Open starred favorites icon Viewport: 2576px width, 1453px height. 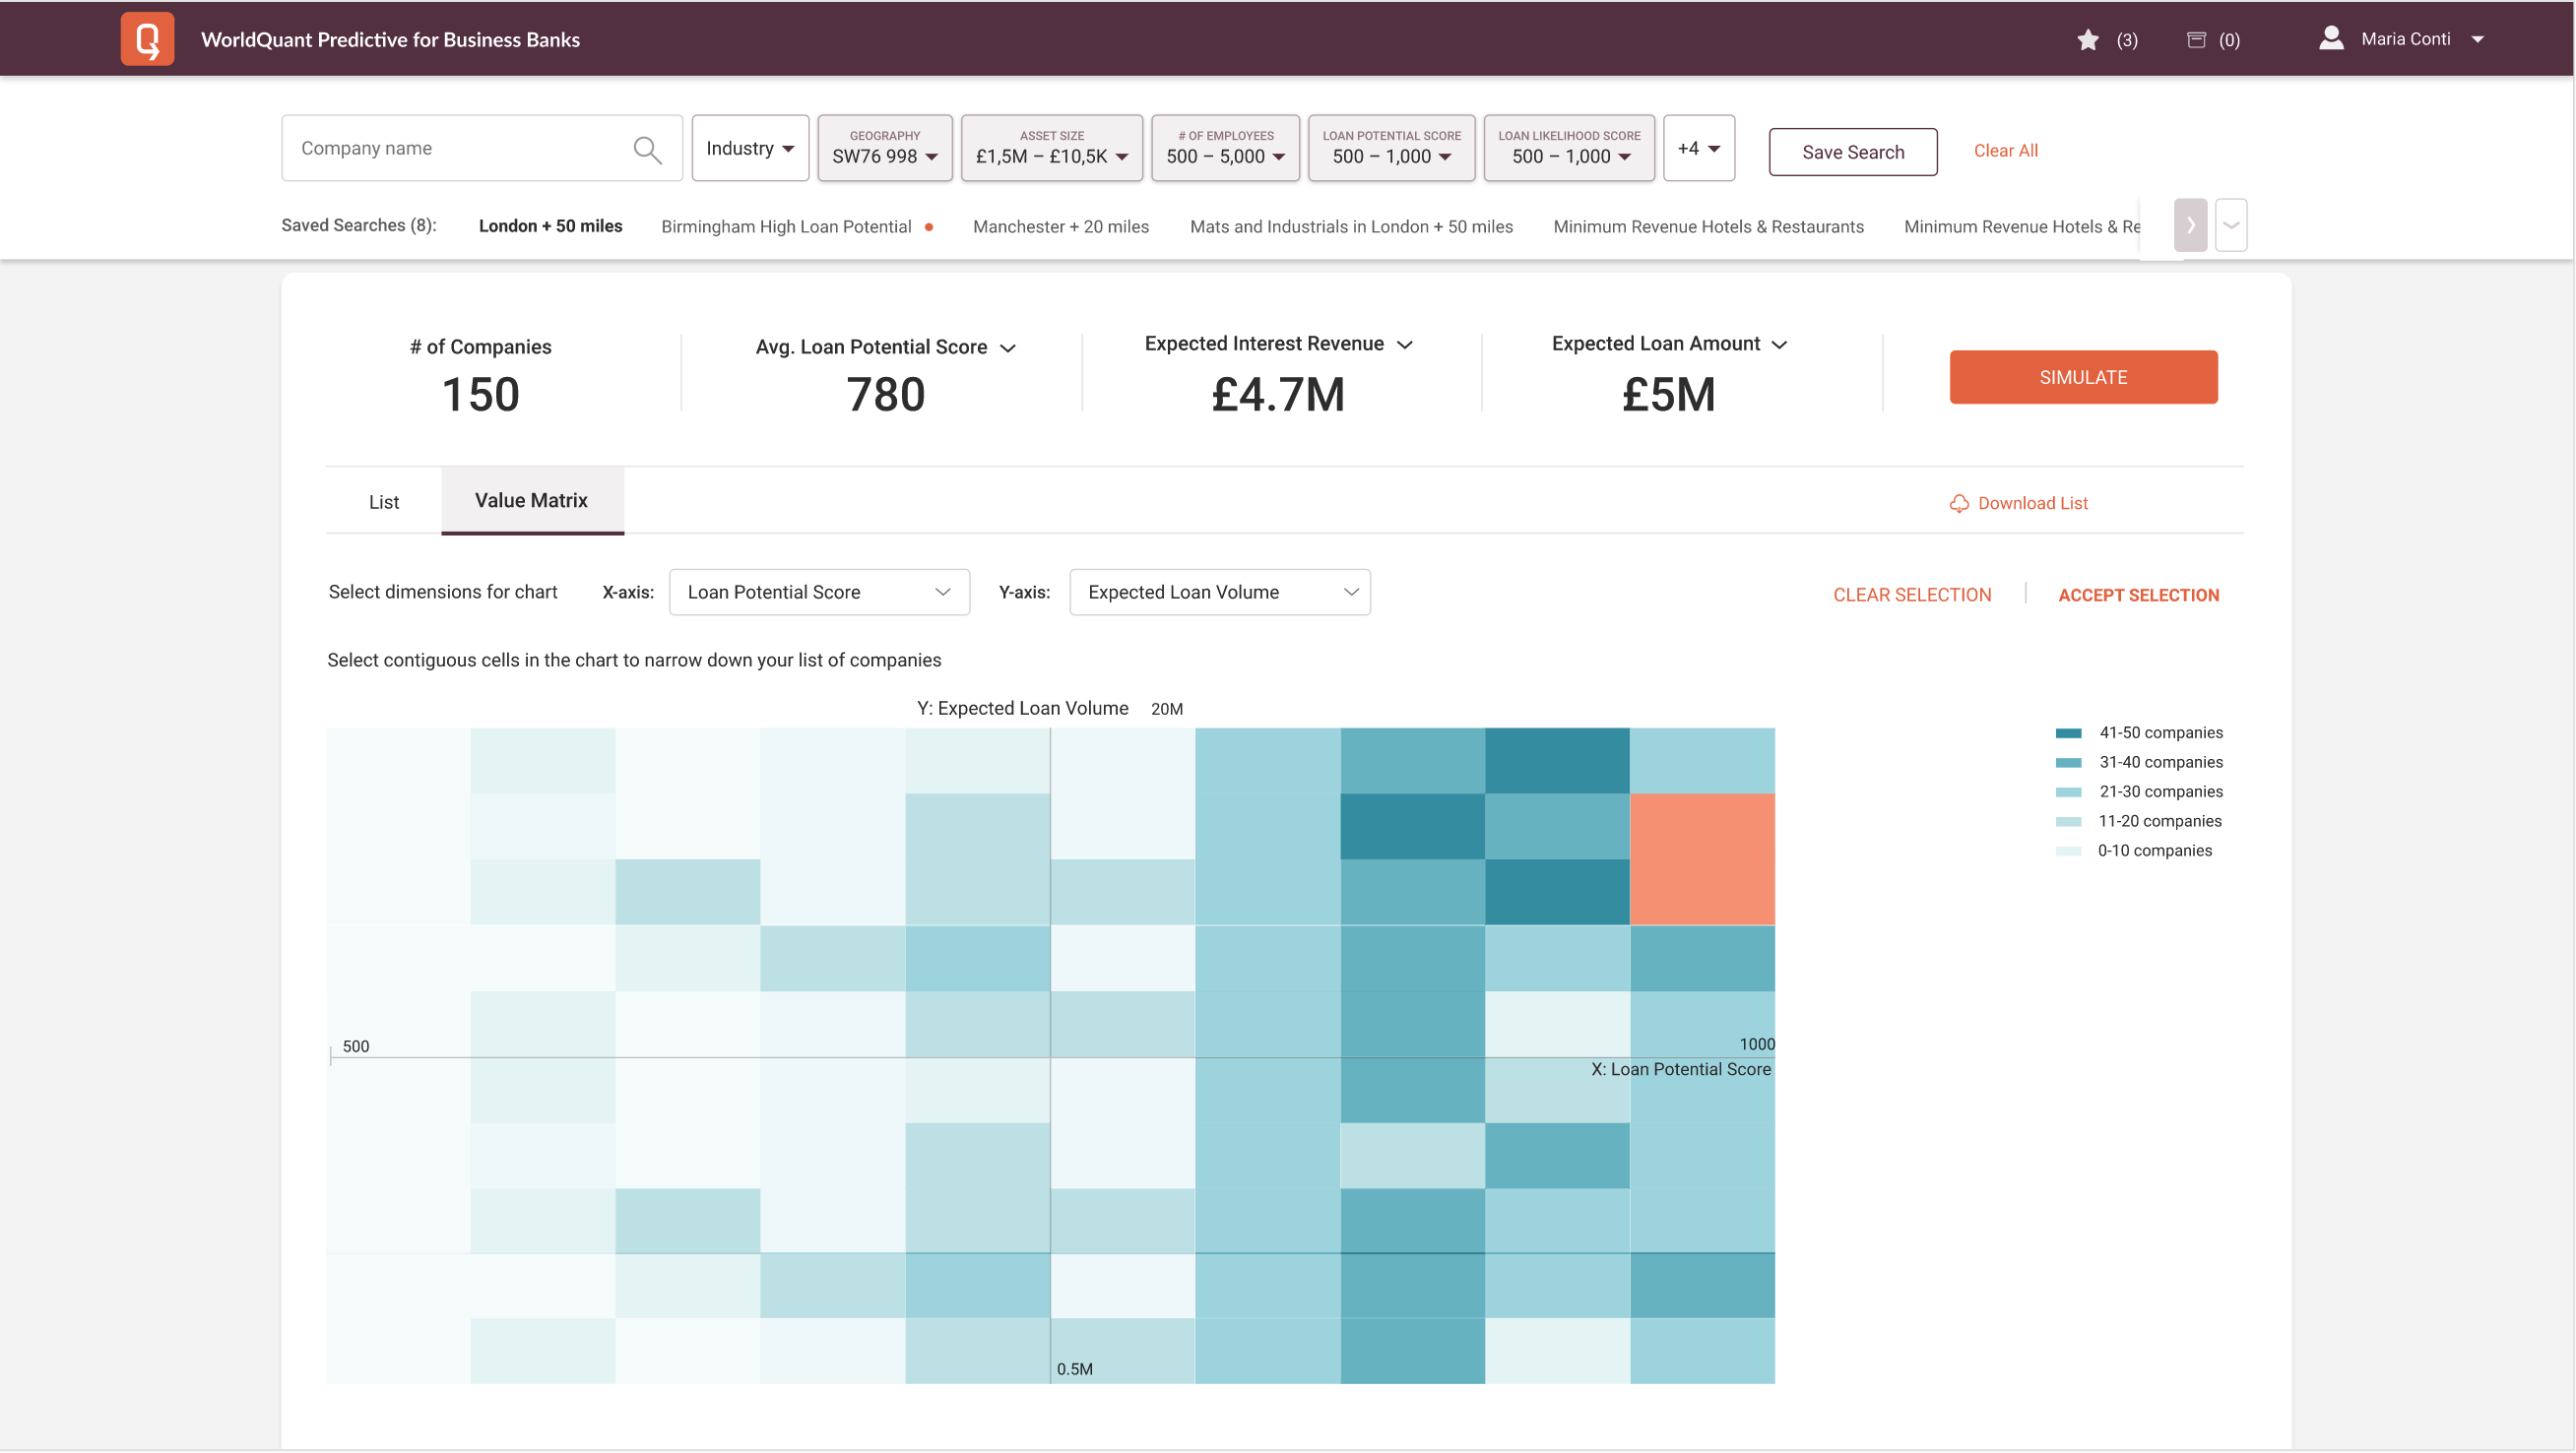click(x=2087, y=40)
